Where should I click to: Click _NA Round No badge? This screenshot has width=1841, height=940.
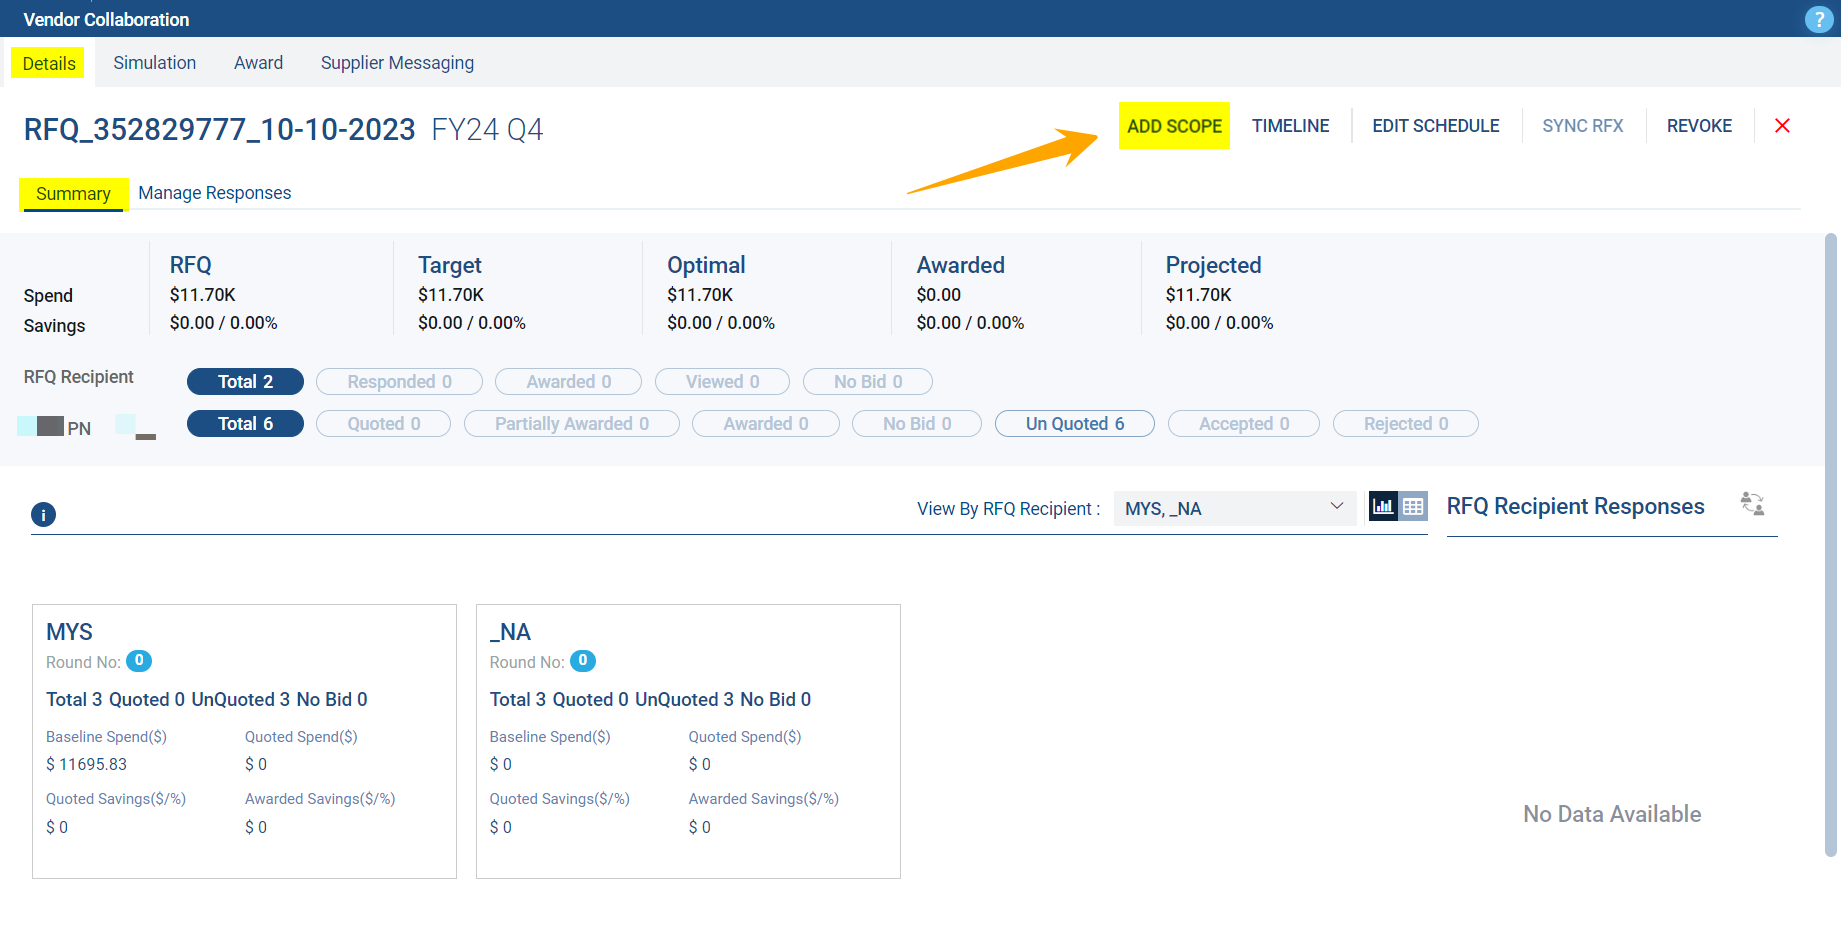point(582,661)
